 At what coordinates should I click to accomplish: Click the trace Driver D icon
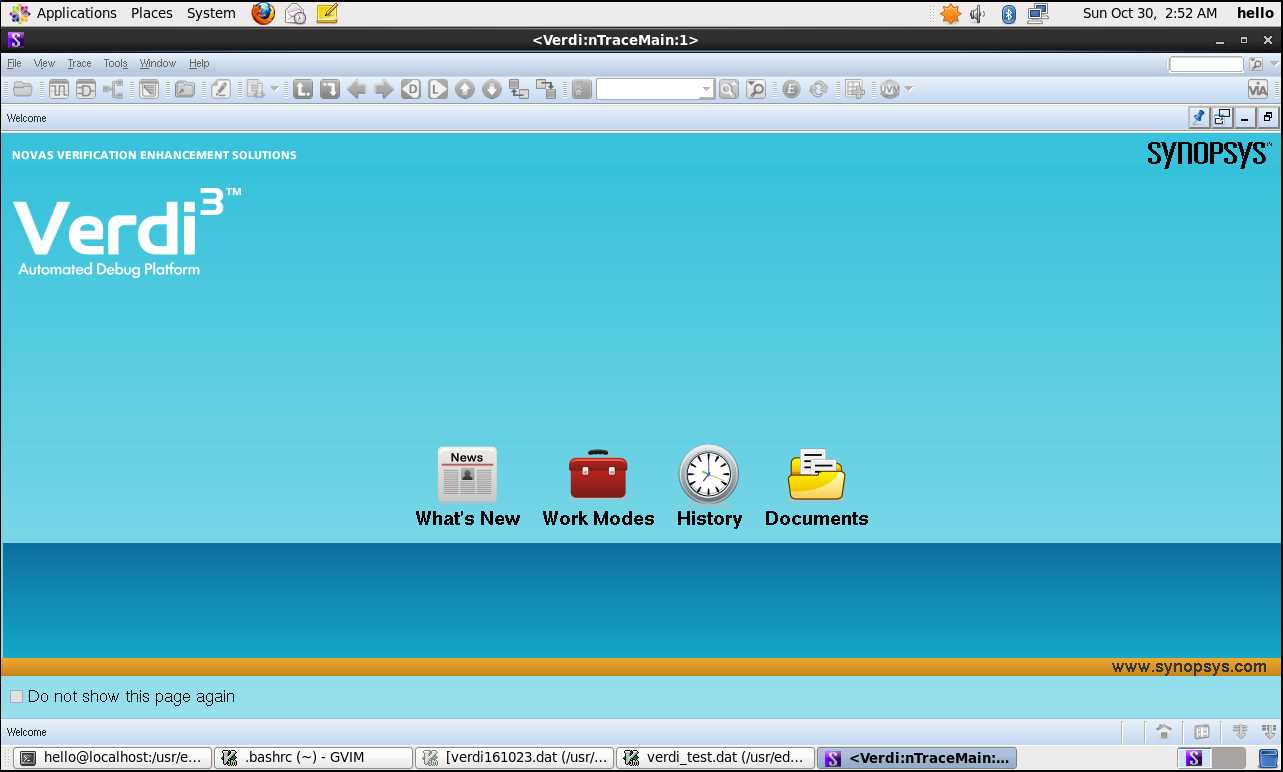[411, 89]
